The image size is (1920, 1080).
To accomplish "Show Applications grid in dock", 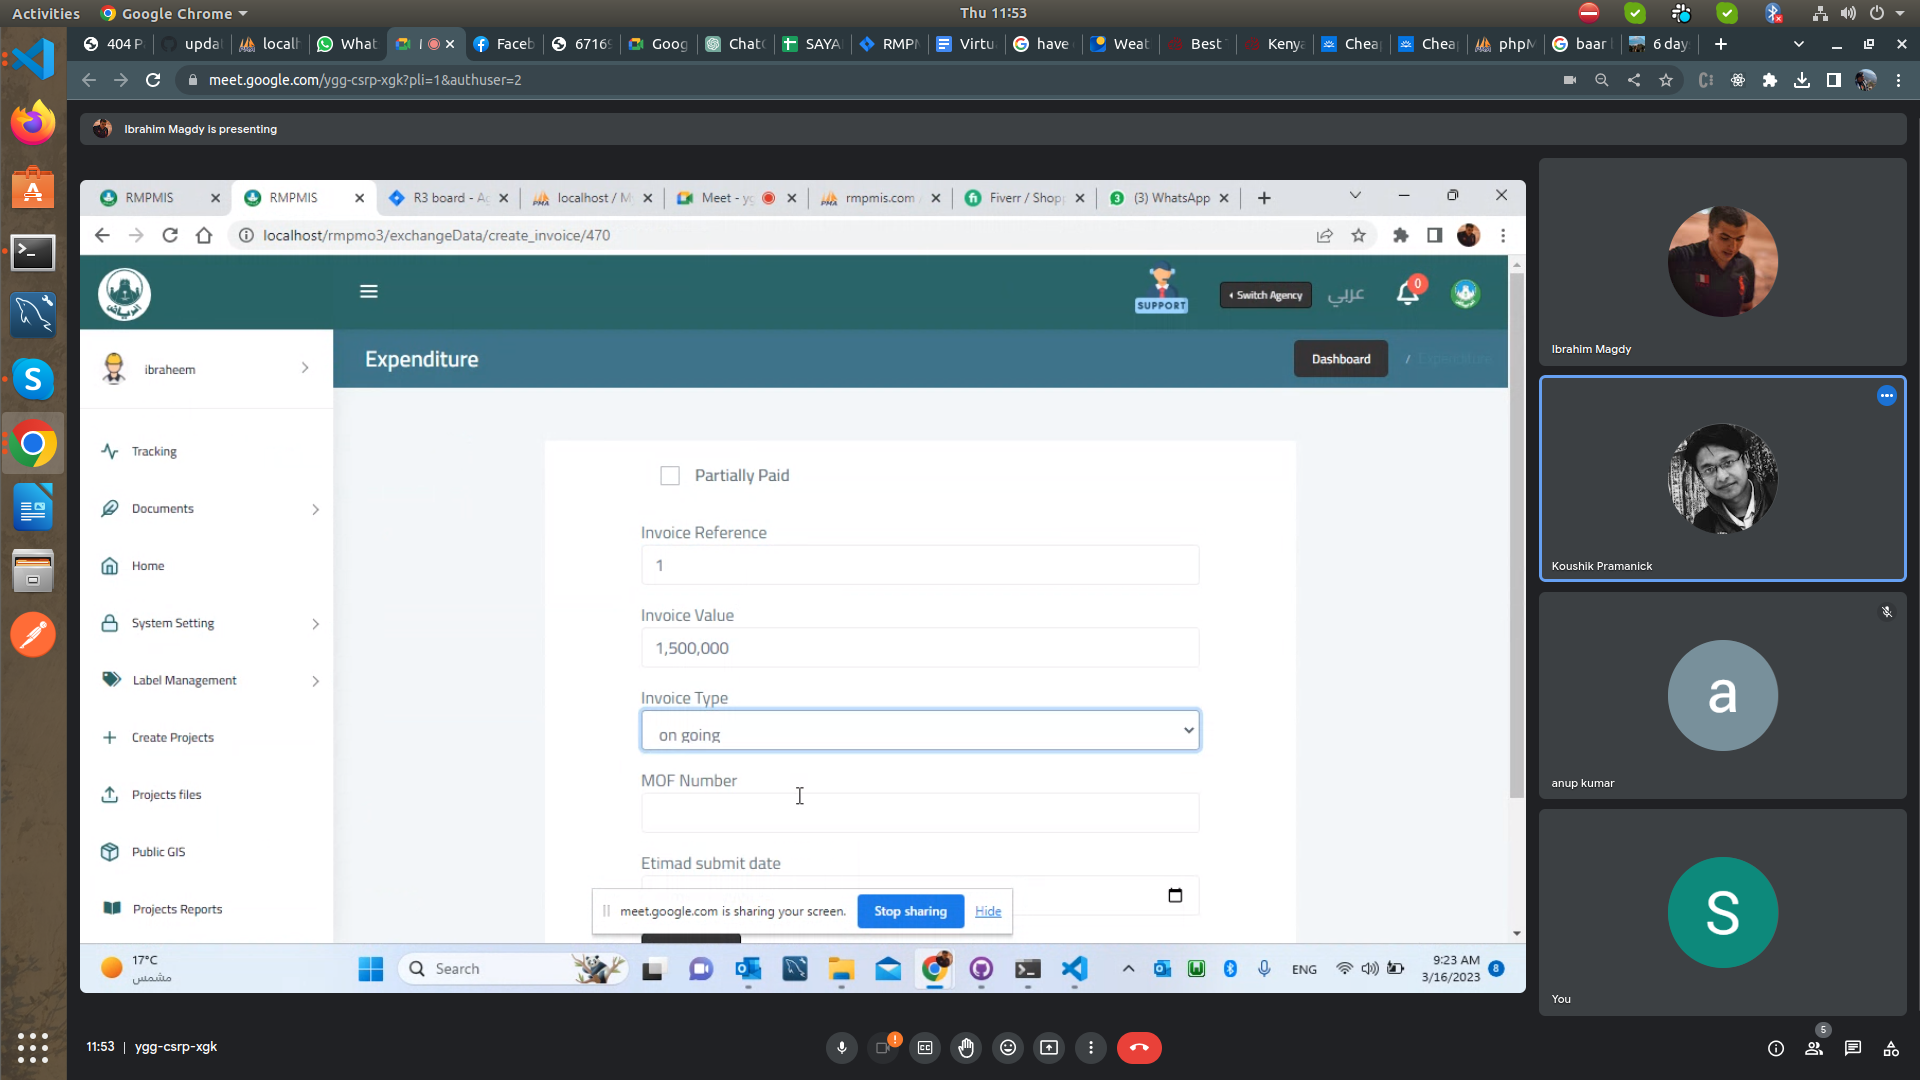I will (x=33, y=1047).
